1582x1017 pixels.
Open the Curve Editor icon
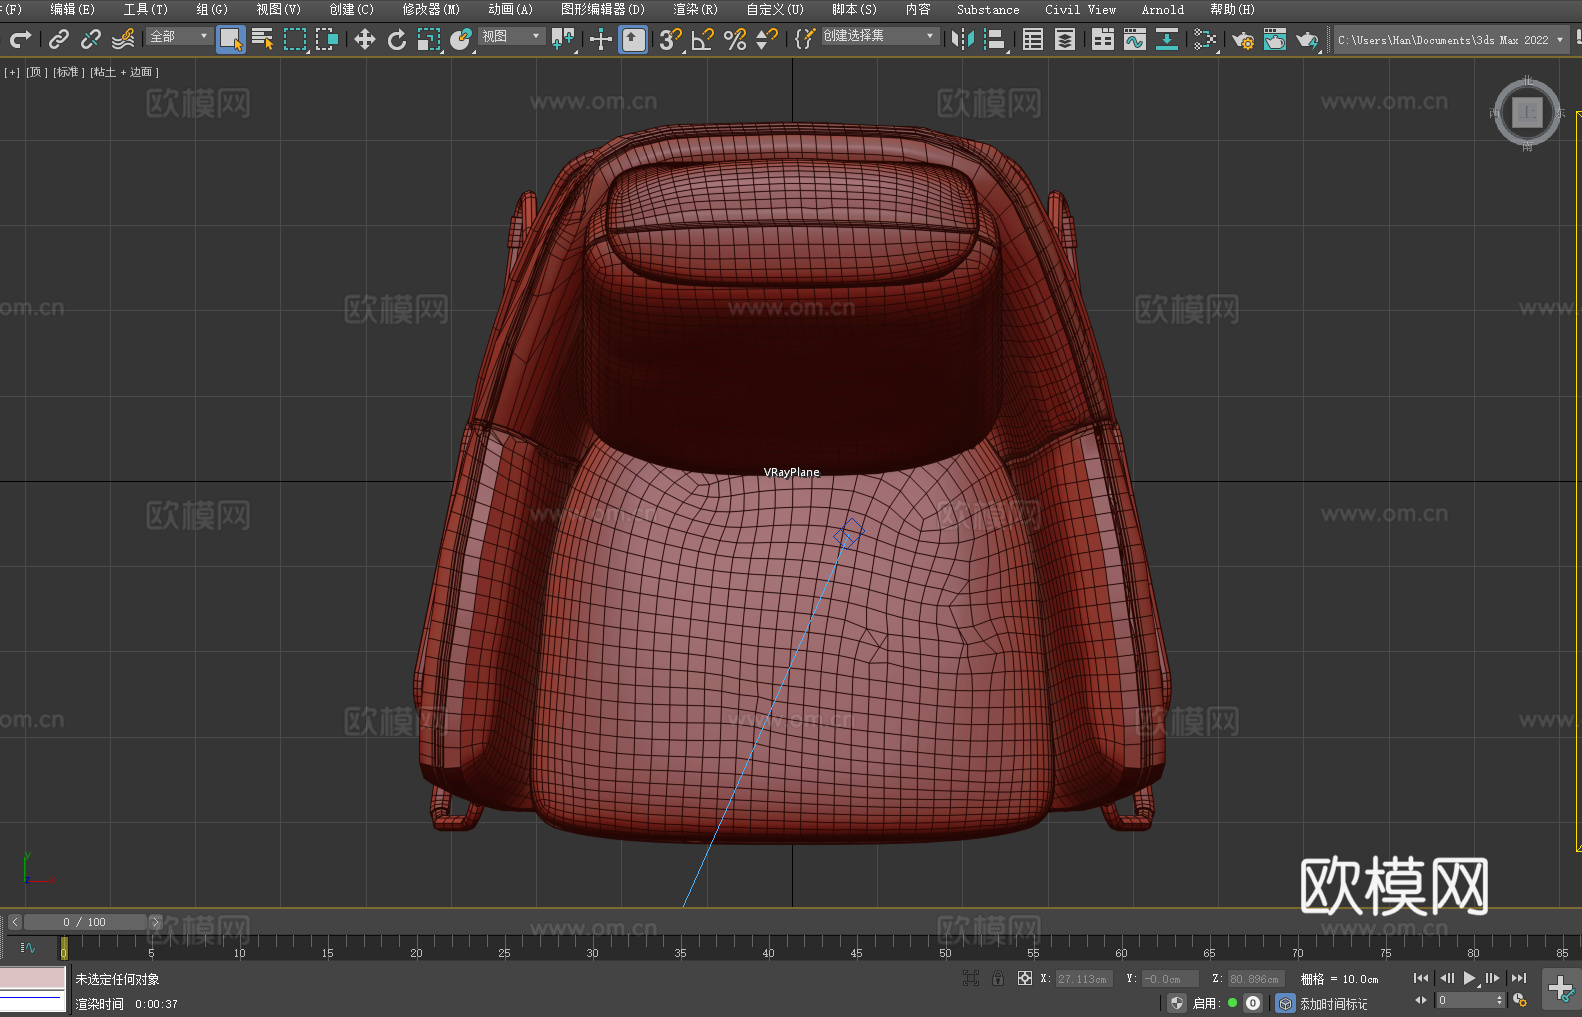tap(1135, 39)
